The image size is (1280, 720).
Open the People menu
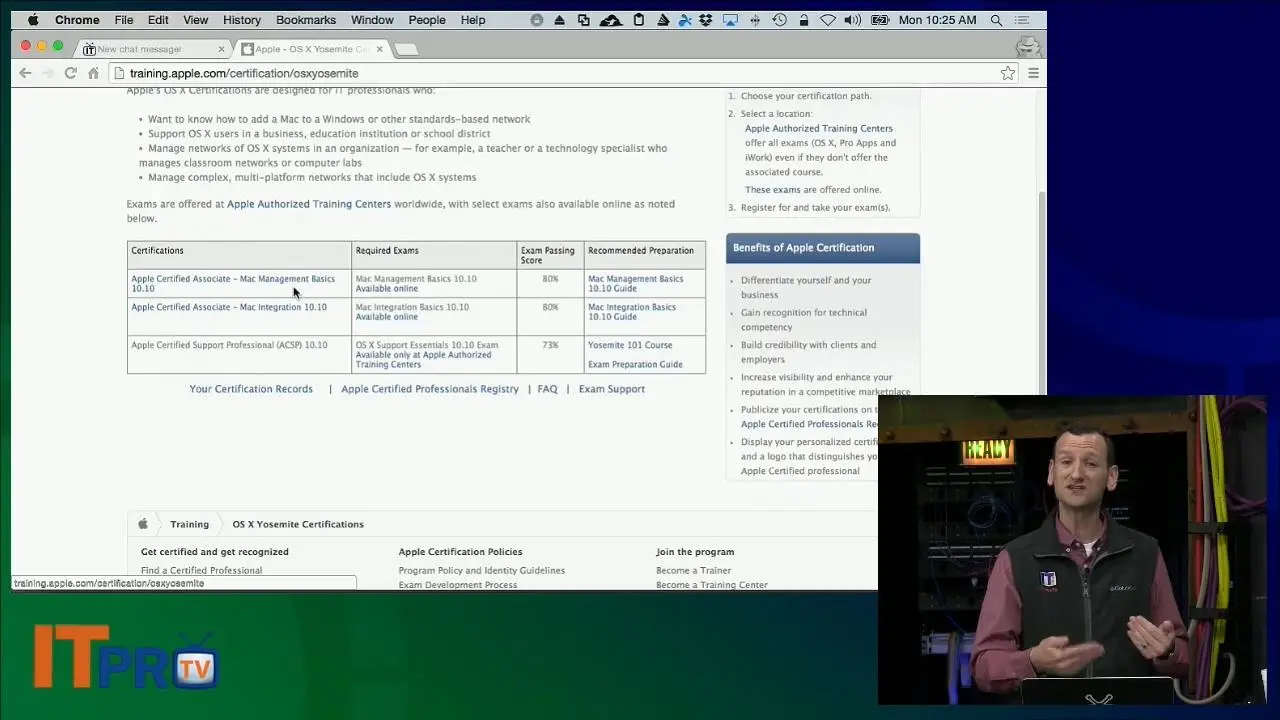coord(427,20)
